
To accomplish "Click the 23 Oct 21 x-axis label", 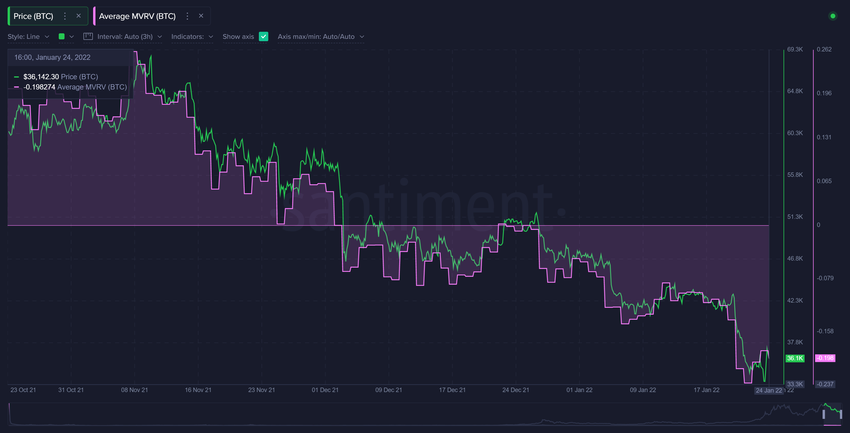I will [23, 390].
